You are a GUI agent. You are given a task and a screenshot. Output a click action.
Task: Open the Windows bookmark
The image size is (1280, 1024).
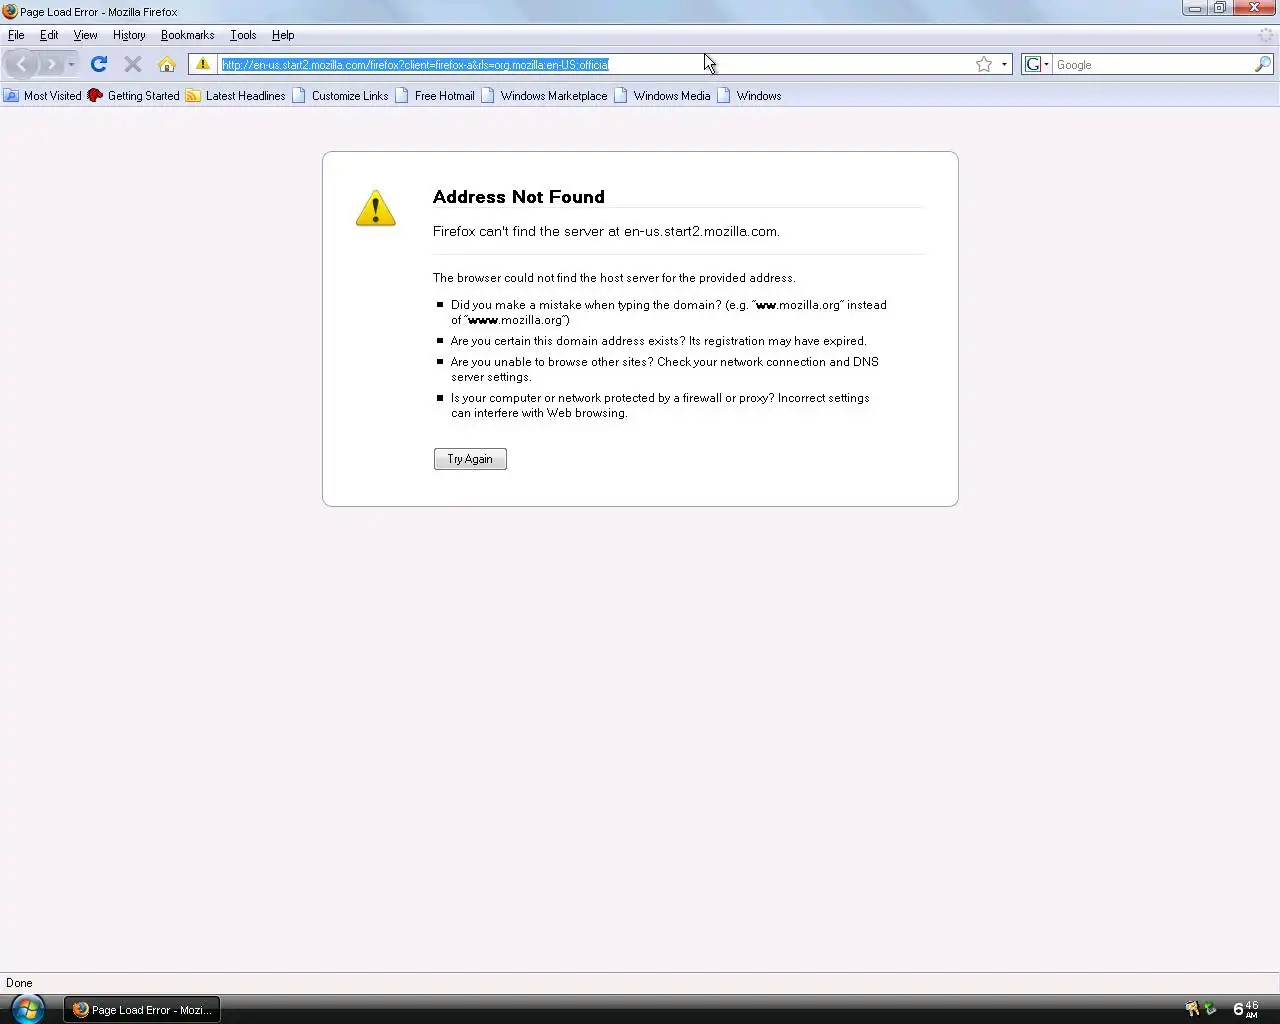pyautogui.click(x=749, y=96)
